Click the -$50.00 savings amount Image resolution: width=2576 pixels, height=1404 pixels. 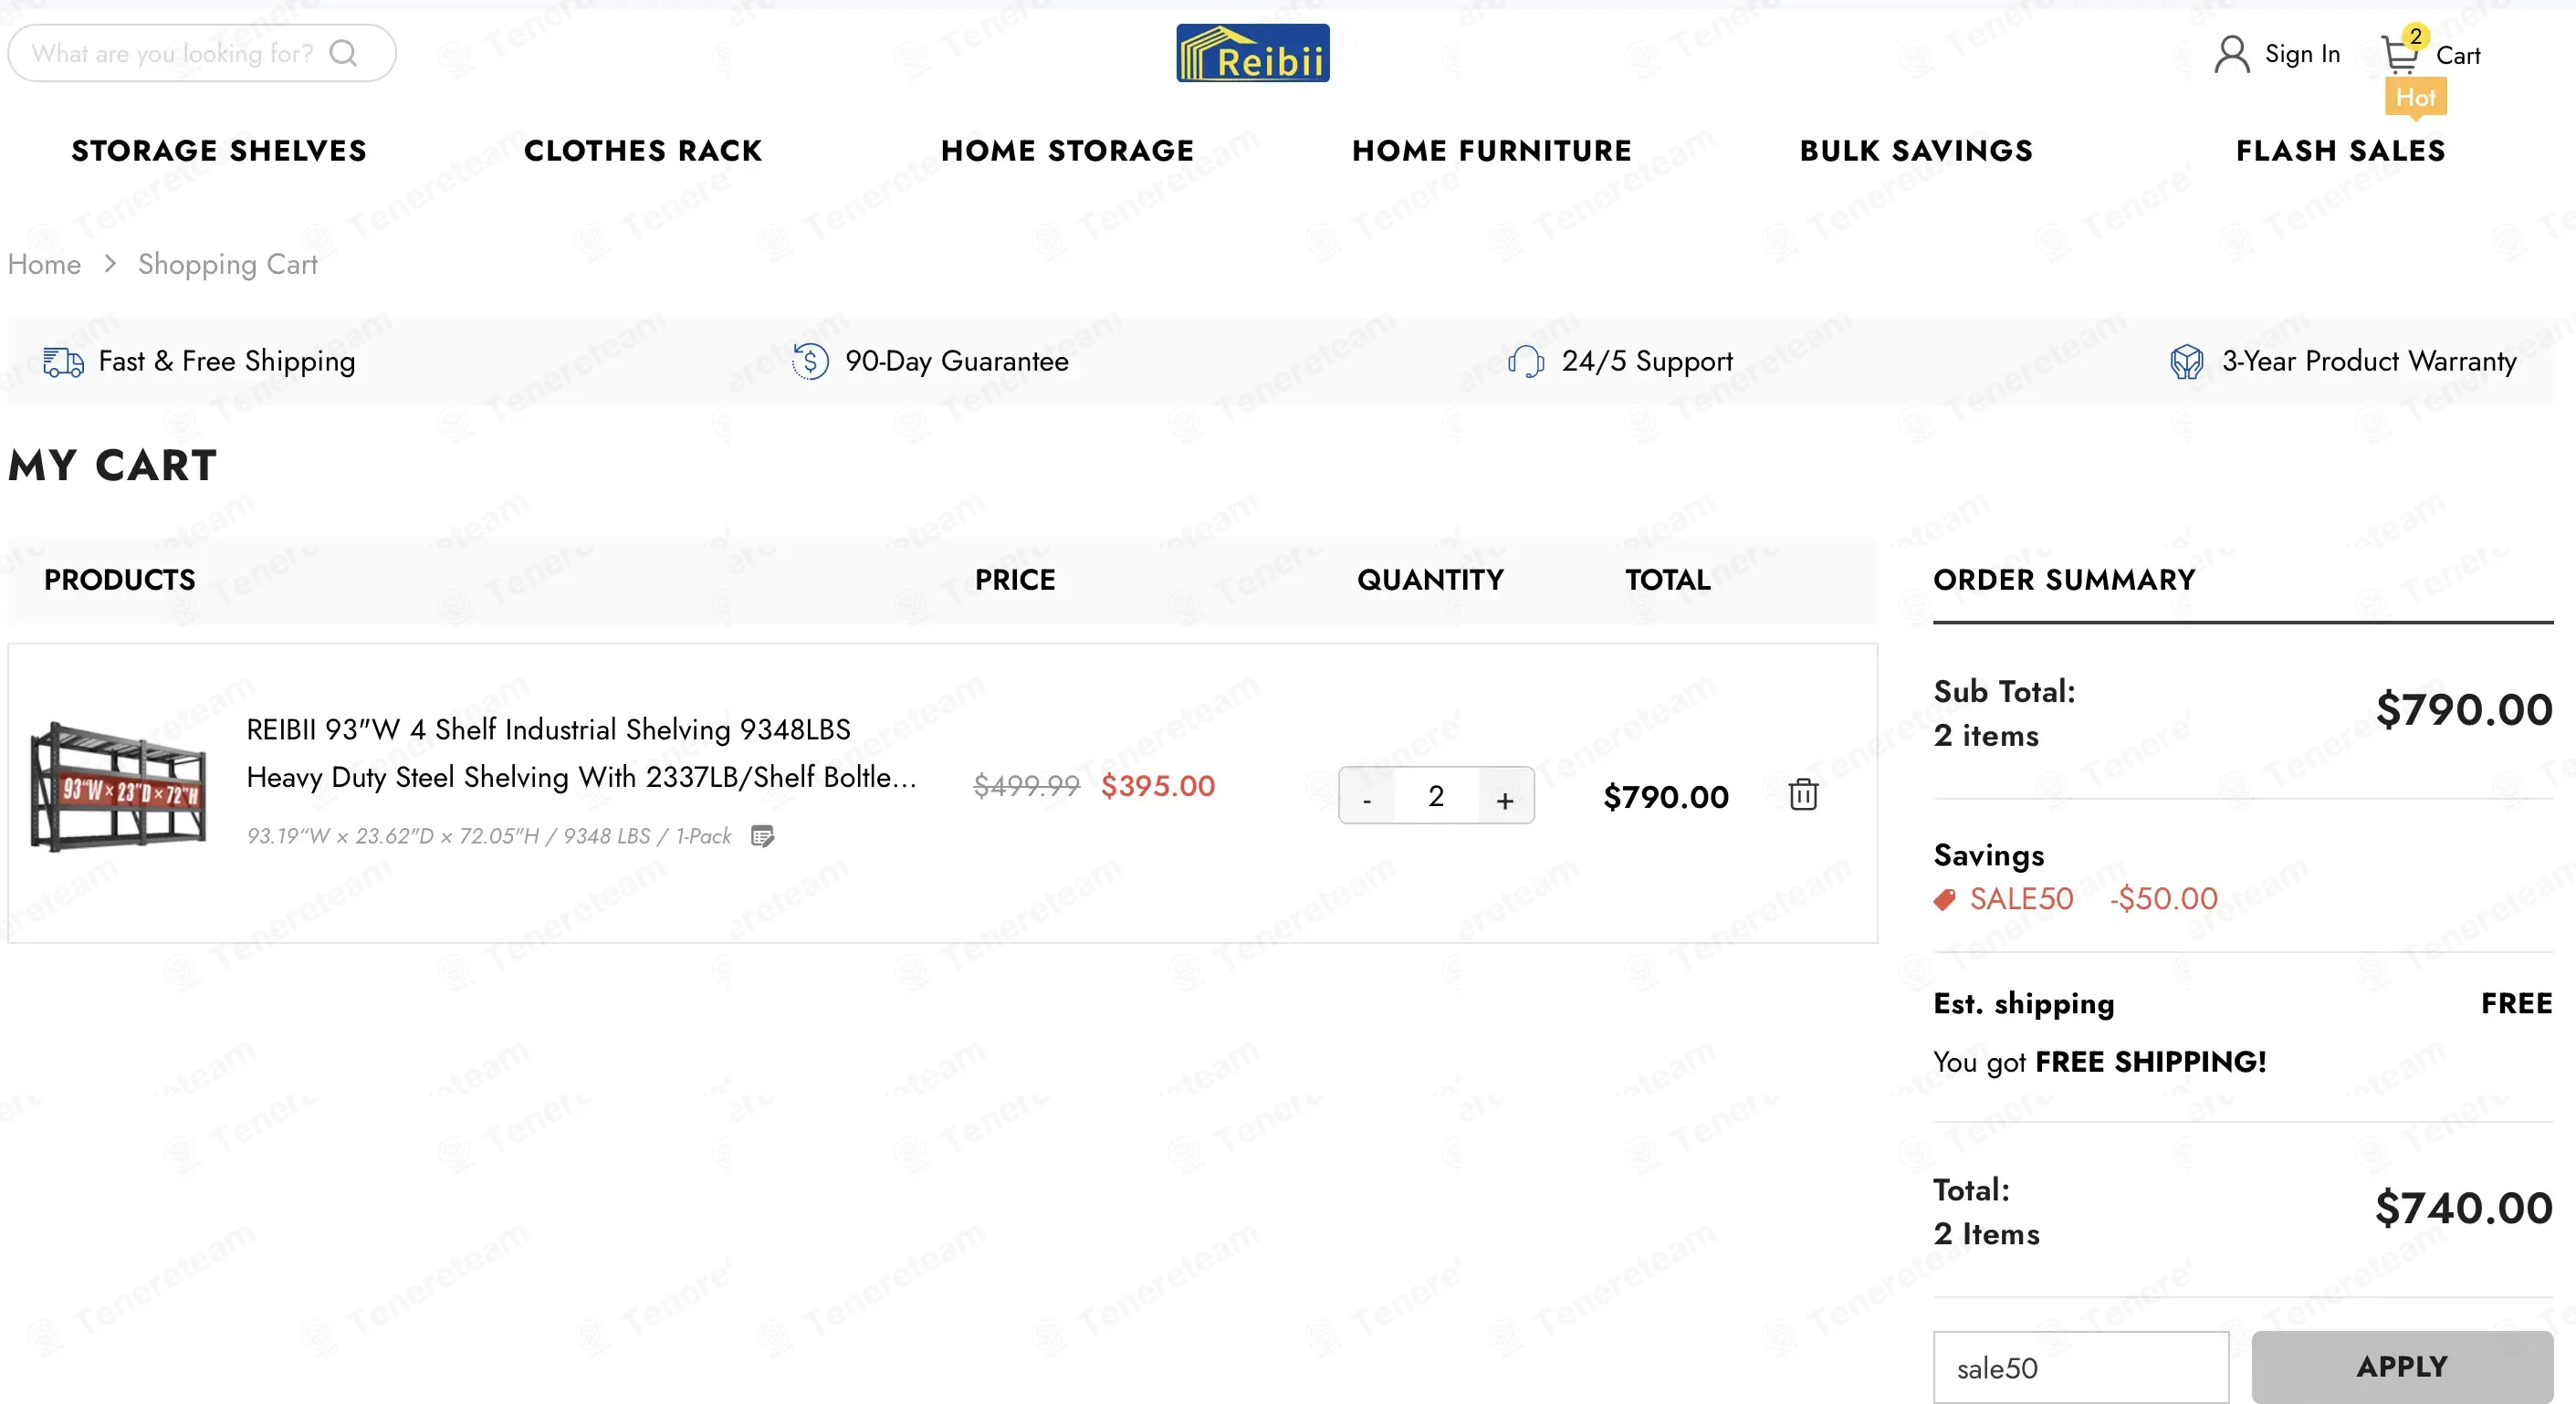pos(2164,899)
